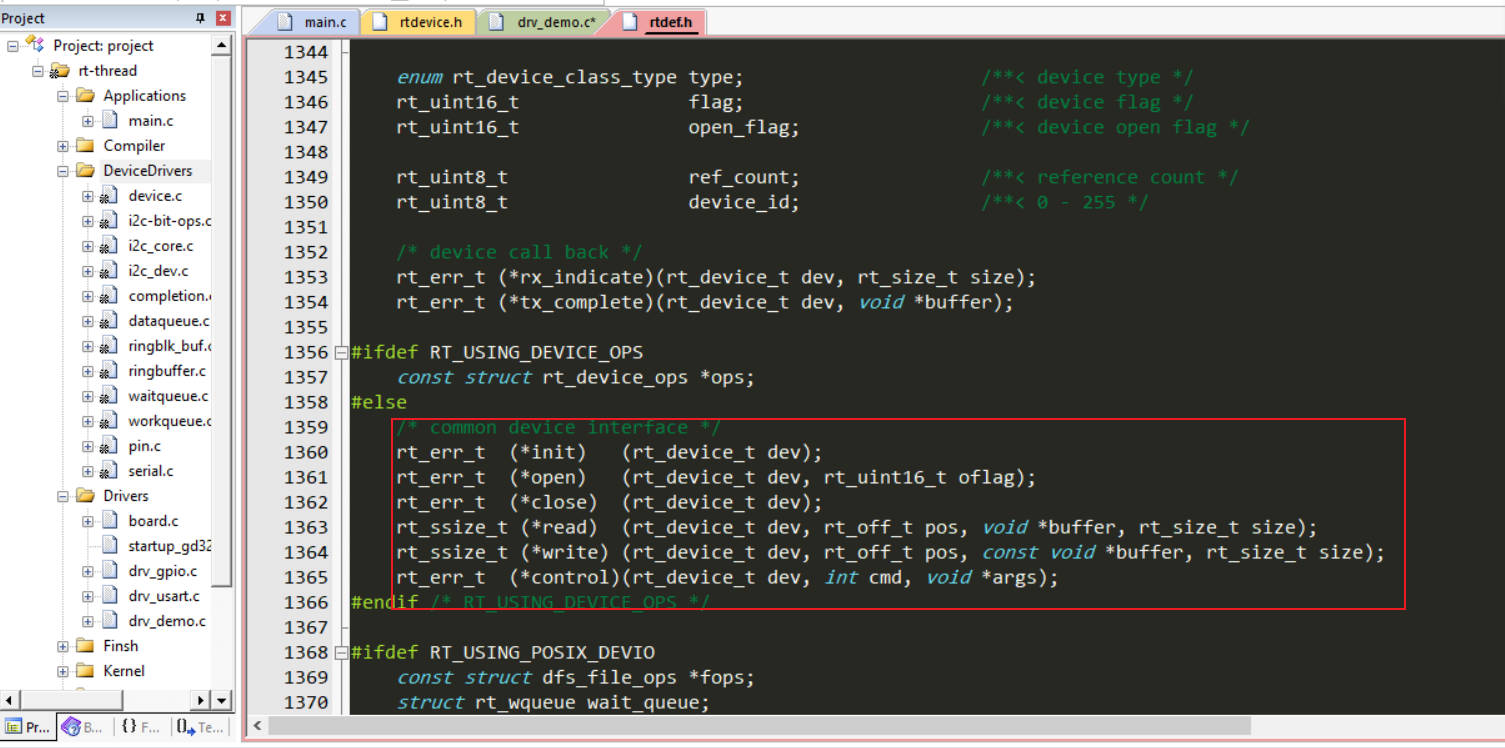Click the workqueue.c file icon

[x=109, y=421]
